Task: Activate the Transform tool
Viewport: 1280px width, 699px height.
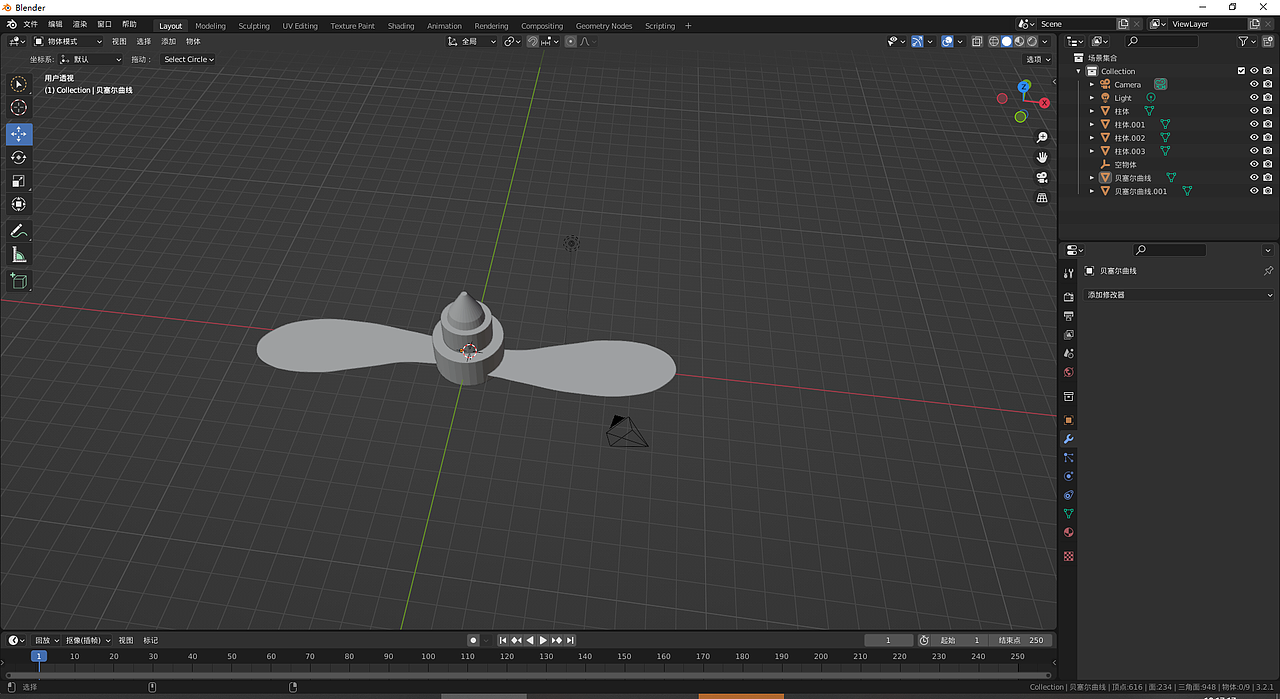Action: point(19,204)
